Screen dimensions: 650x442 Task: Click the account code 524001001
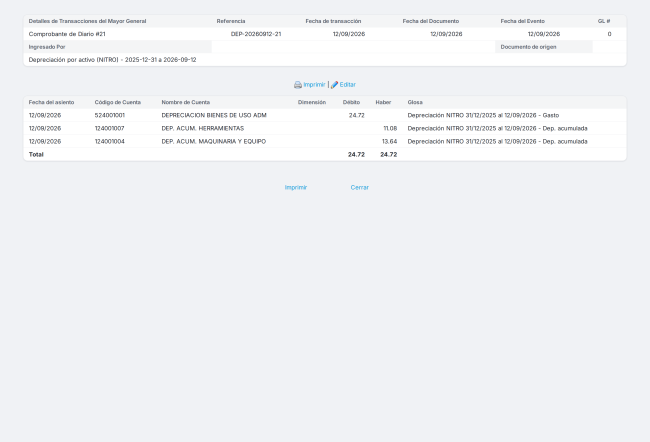point(109,115)
